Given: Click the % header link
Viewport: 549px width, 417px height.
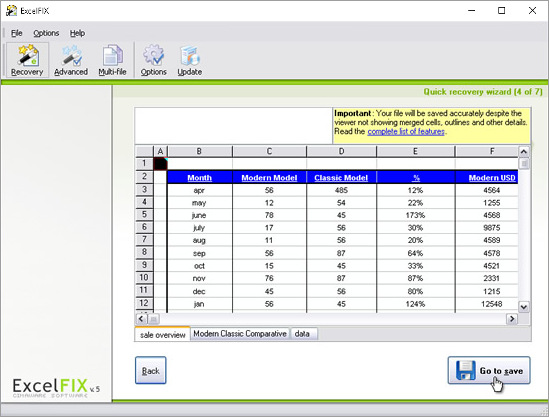Looking at the screenshot, I should pyautogui.click(x=416, y=178).
